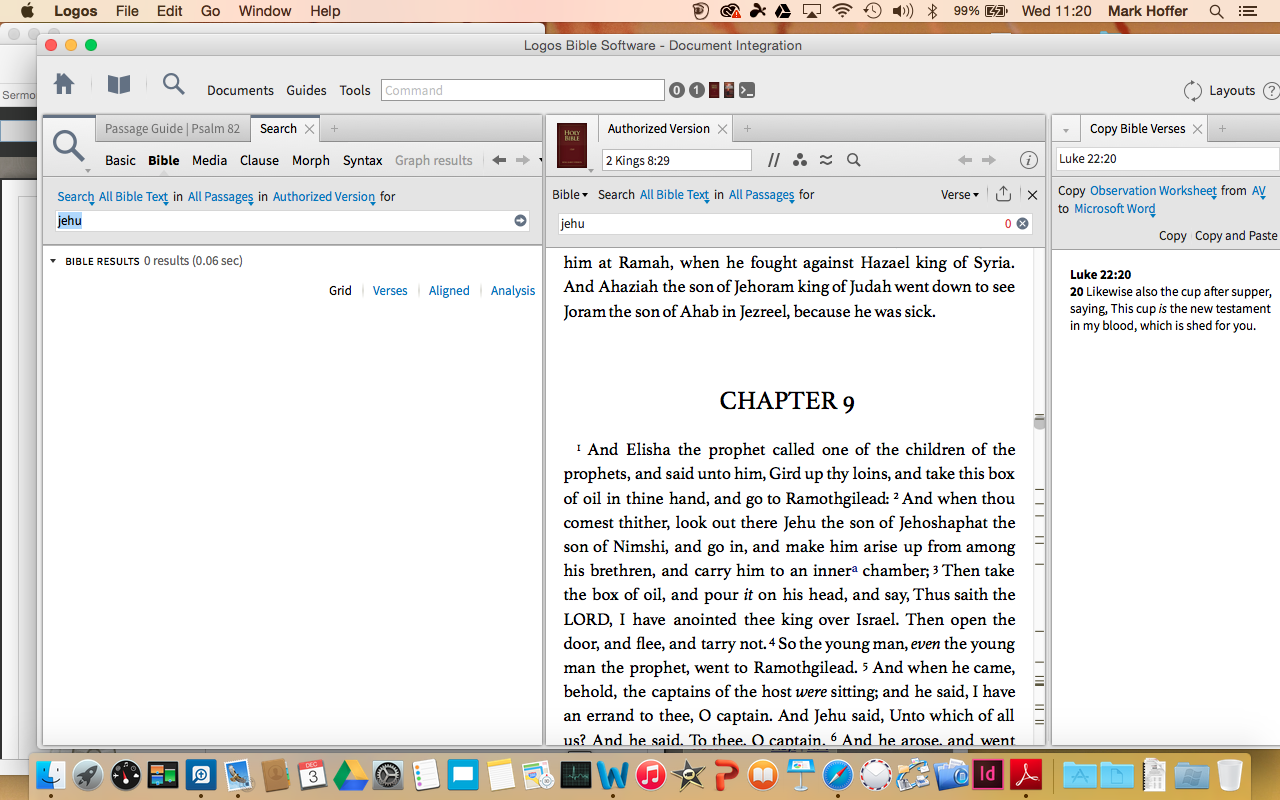Close the inline search bar with X
Viewport: 1280px width, 800px height.
(1033, 195)
